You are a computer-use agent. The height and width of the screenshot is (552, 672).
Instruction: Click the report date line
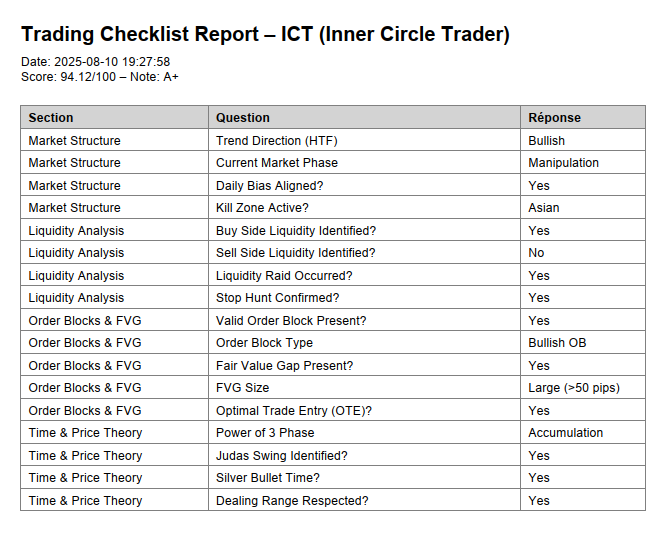click(x=95, y=62)
